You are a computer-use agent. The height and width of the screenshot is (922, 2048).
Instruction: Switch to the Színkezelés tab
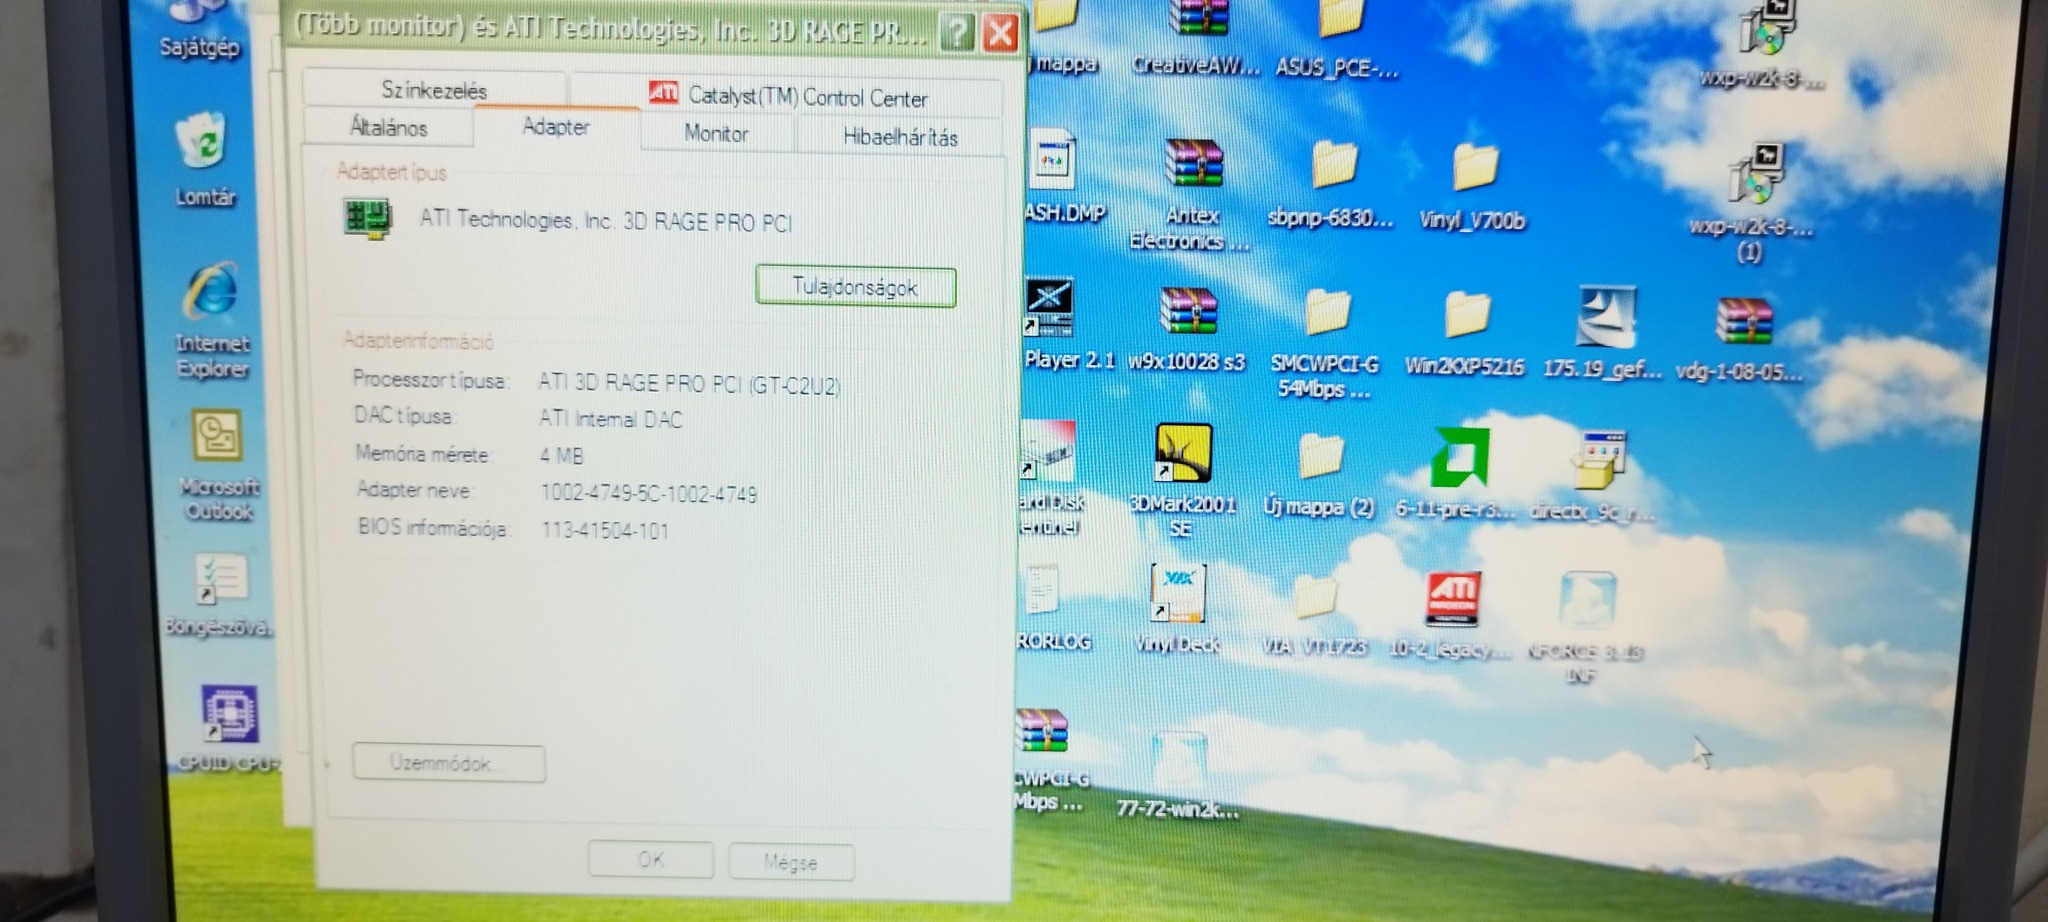point(434,90)
